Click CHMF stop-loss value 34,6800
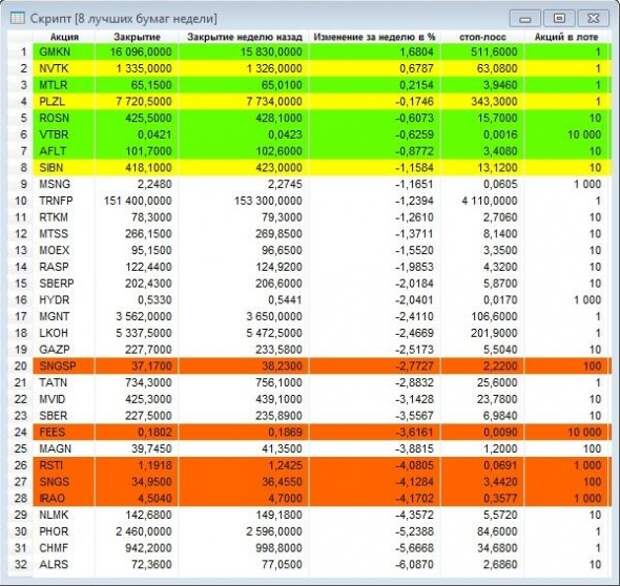620x586 pixels. coord(497,548)
